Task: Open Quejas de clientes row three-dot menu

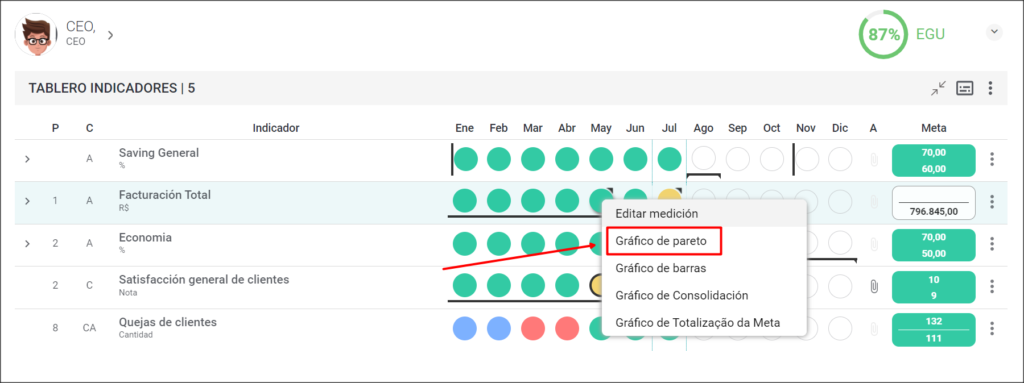Action: [x=992, y=328]
